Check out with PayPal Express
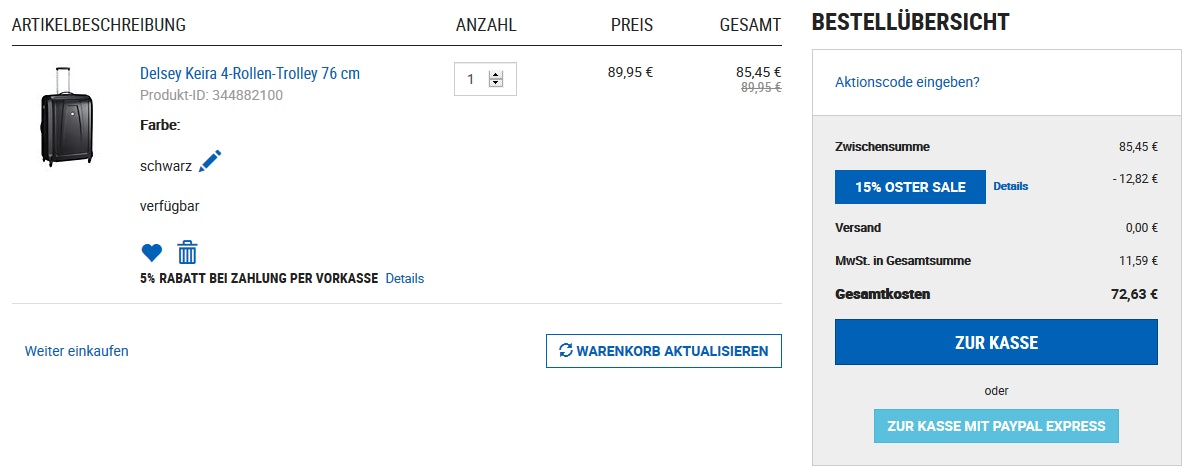The height and width of the screenshot is (474, 1189). point(996,426)
